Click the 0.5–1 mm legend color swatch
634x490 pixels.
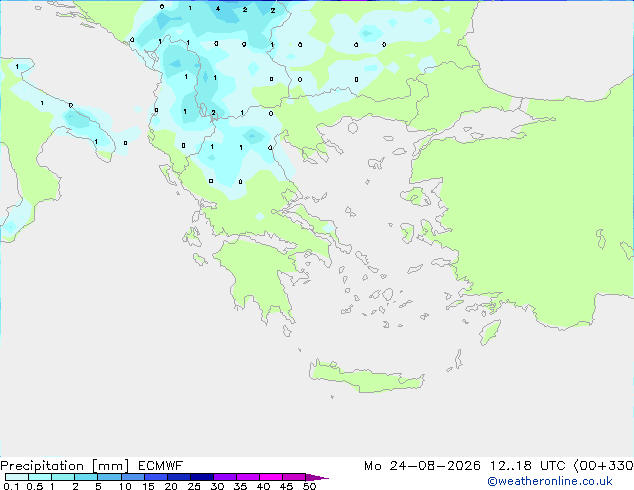click(x=40, y=477)
